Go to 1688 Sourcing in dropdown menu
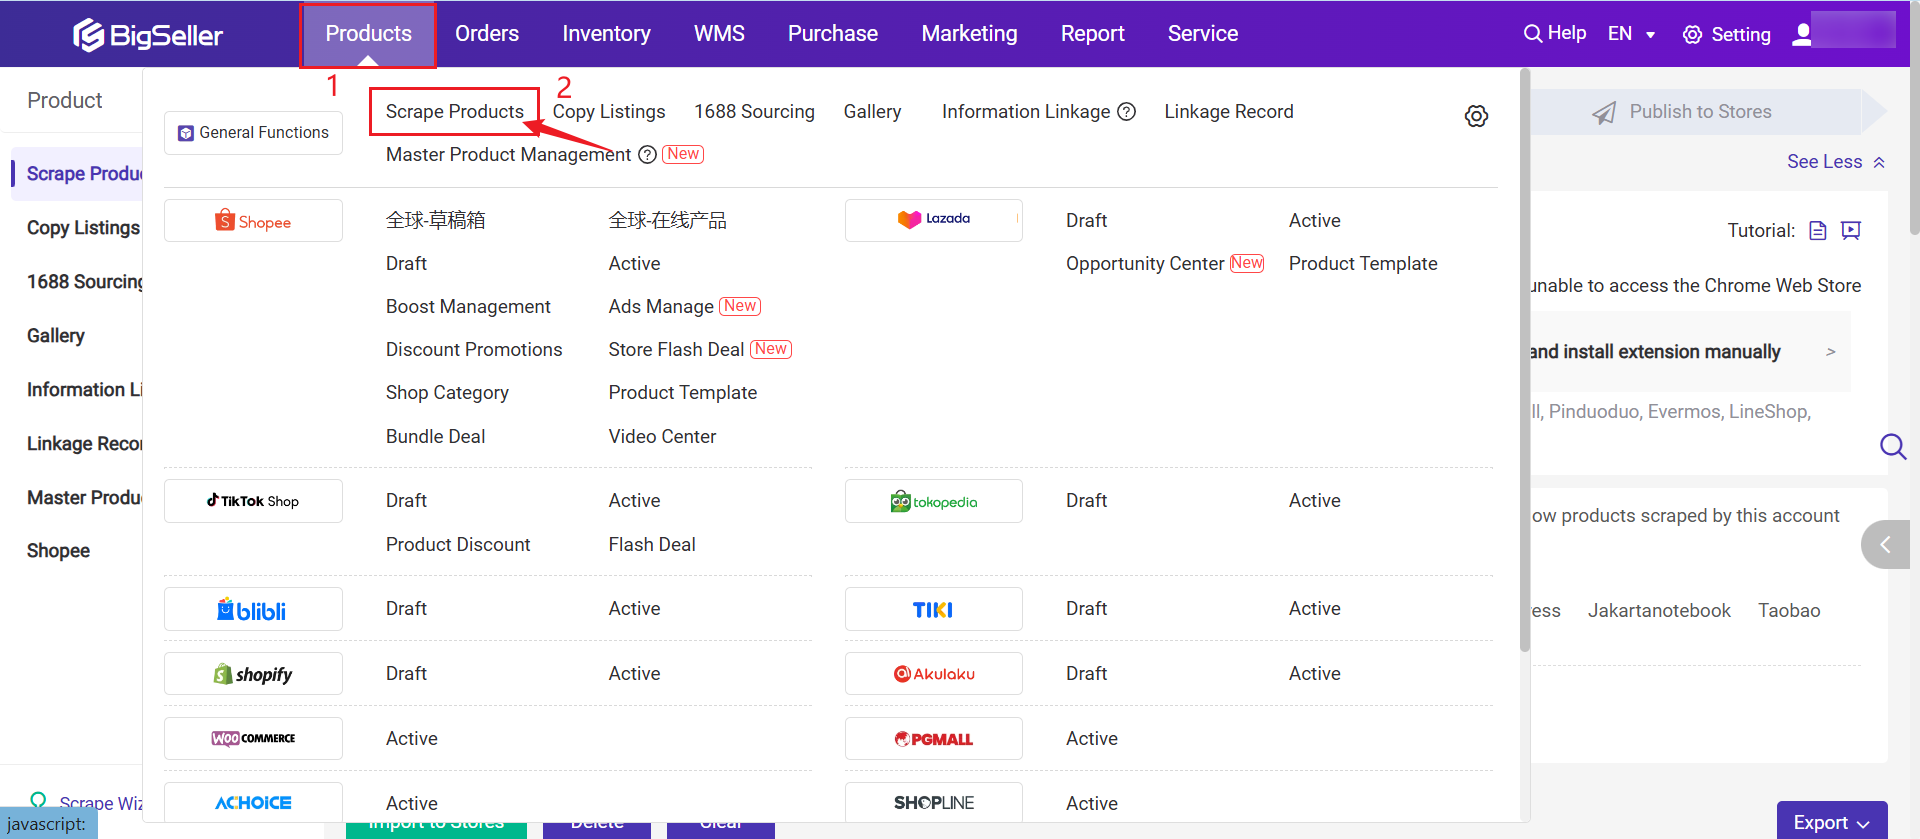This screenshot has width=1920, height=839. 754,112
